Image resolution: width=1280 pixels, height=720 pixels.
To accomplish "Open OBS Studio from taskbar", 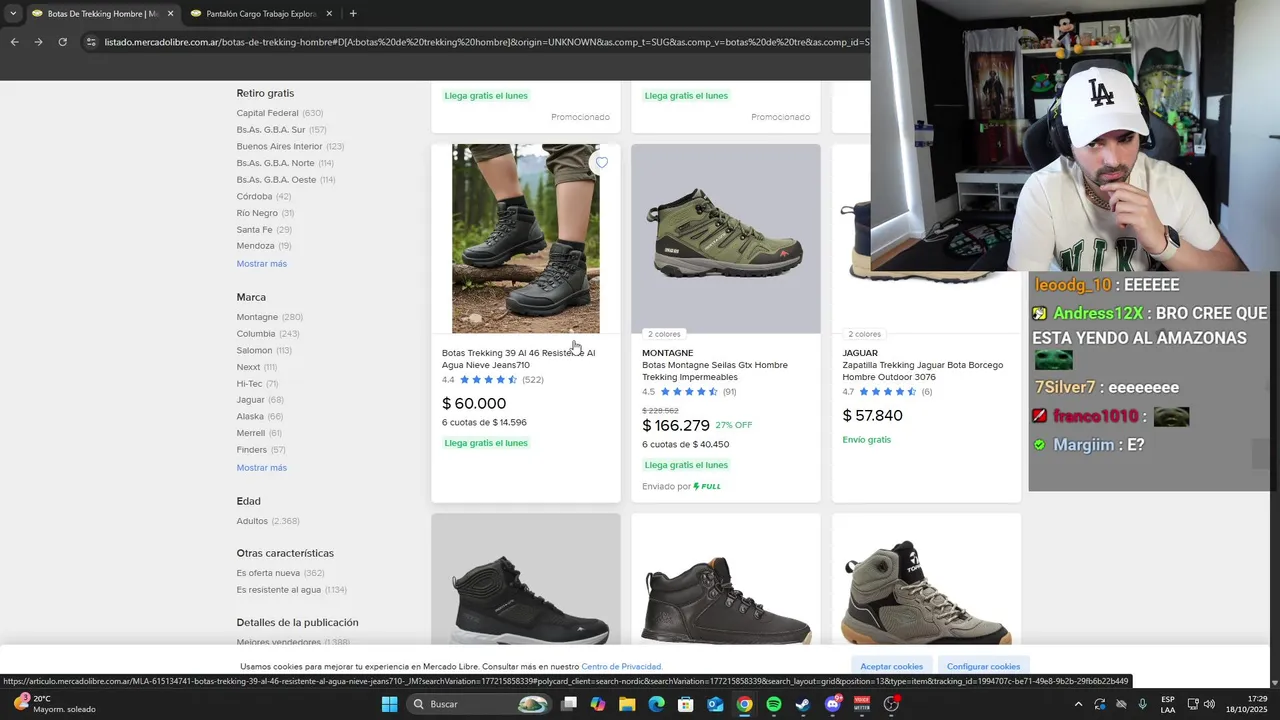I will coord(891,704).
